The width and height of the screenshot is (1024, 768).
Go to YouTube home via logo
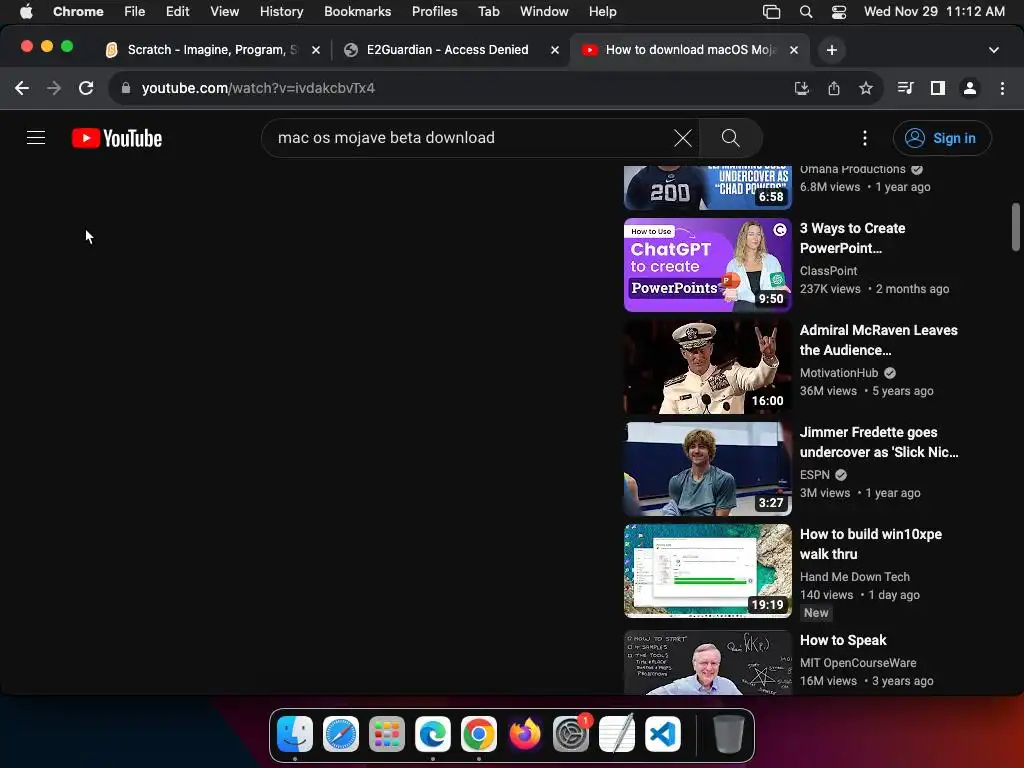click(117, 138)
